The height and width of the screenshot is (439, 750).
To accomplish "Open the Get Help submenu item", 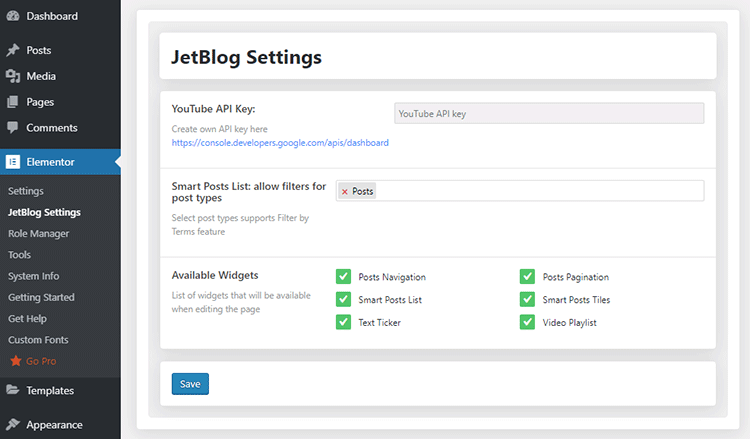I will click(27, 318).
